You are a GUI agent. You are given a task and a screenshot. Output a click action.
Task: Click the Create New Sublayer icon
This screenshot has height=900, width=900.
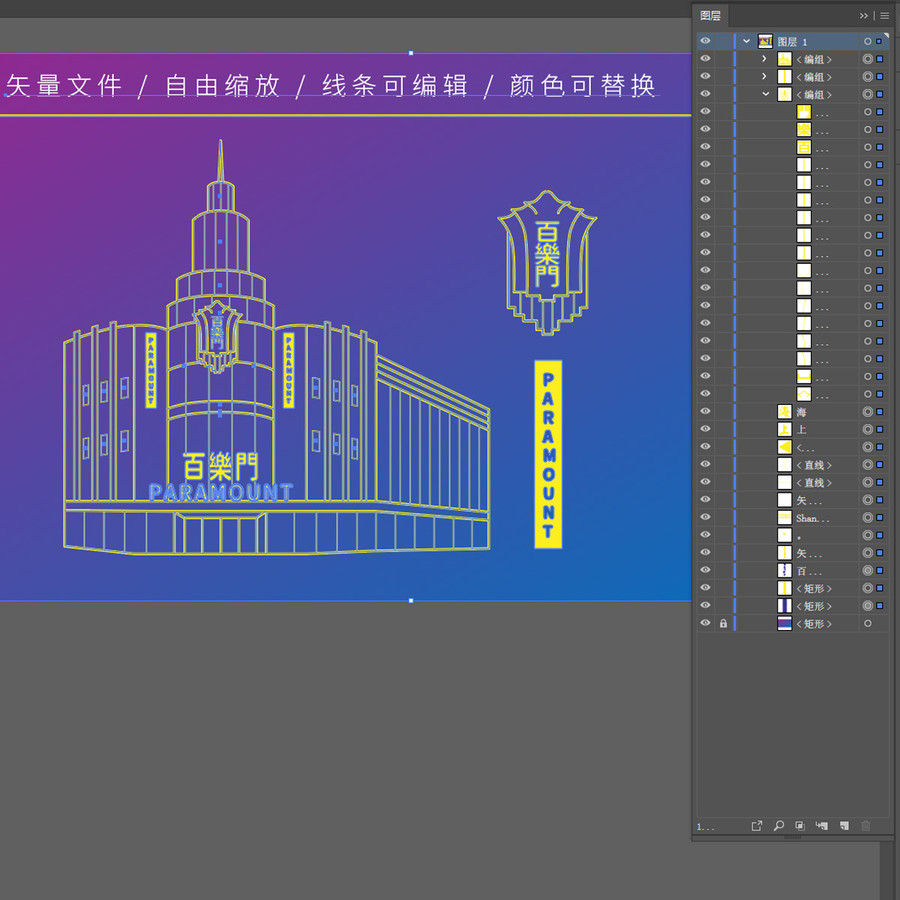[x=821, y=826]
